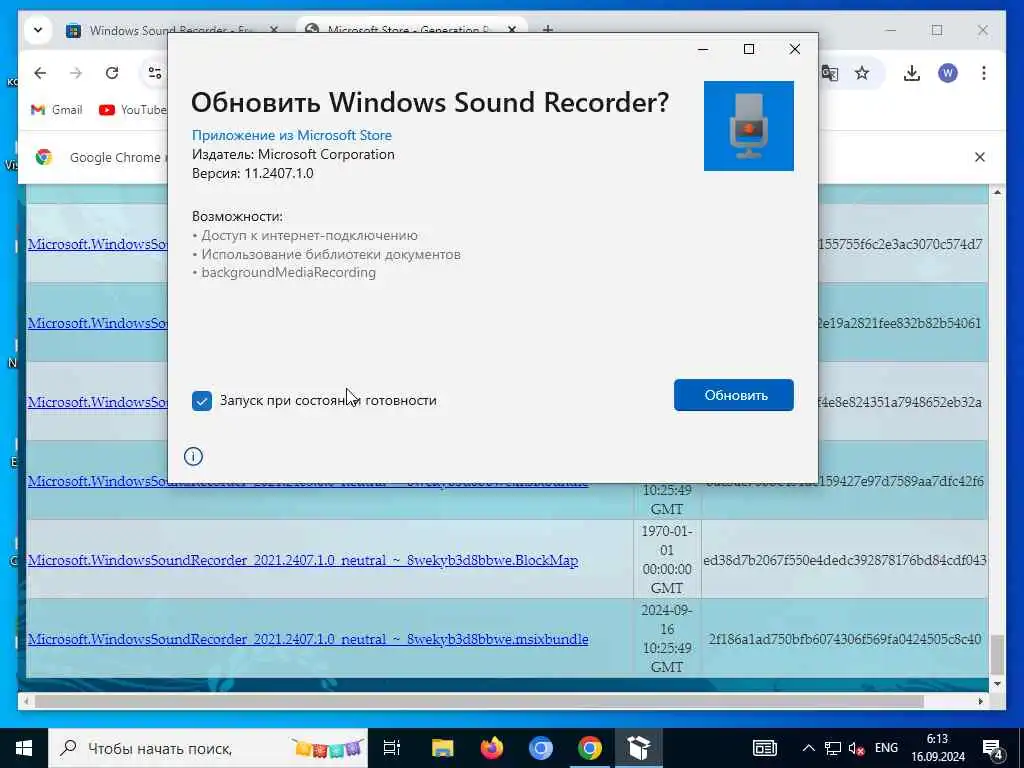This screenshot has height=768, width=1024.
Task: Select hash 2f186a1ad750bfb6074306f569fa0424505c8c40
Action: pyautogui.click(x=844, y=639)
